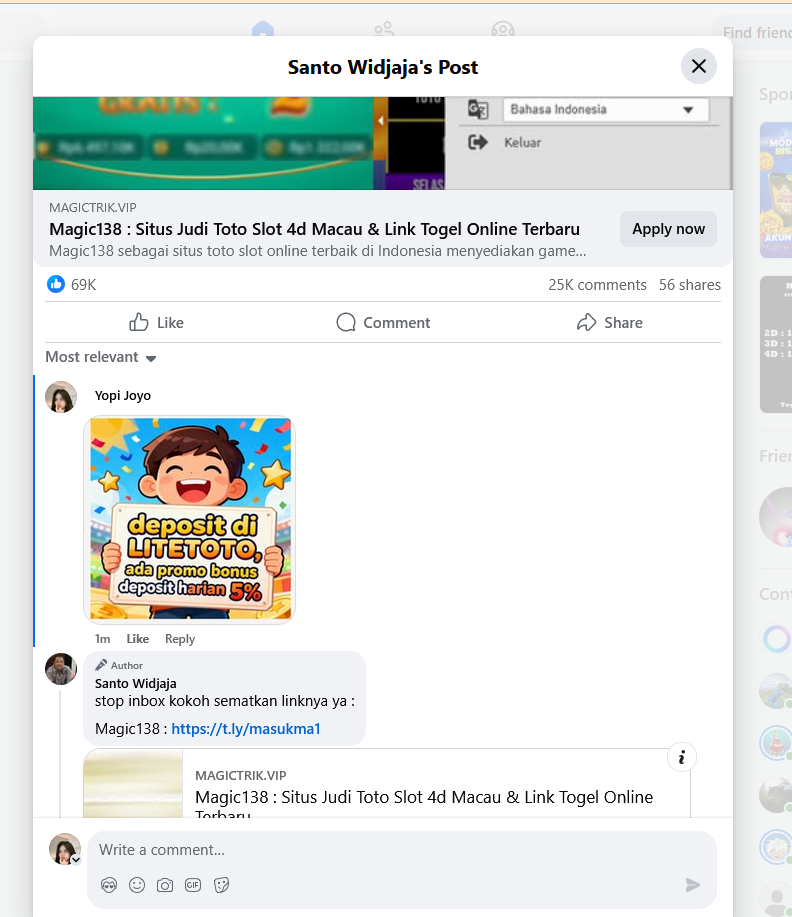This screenshot has height=917, width=792.
Task: Open the second sponsored ad with 2D 3D 4D
Action: (x=776, y=344)
